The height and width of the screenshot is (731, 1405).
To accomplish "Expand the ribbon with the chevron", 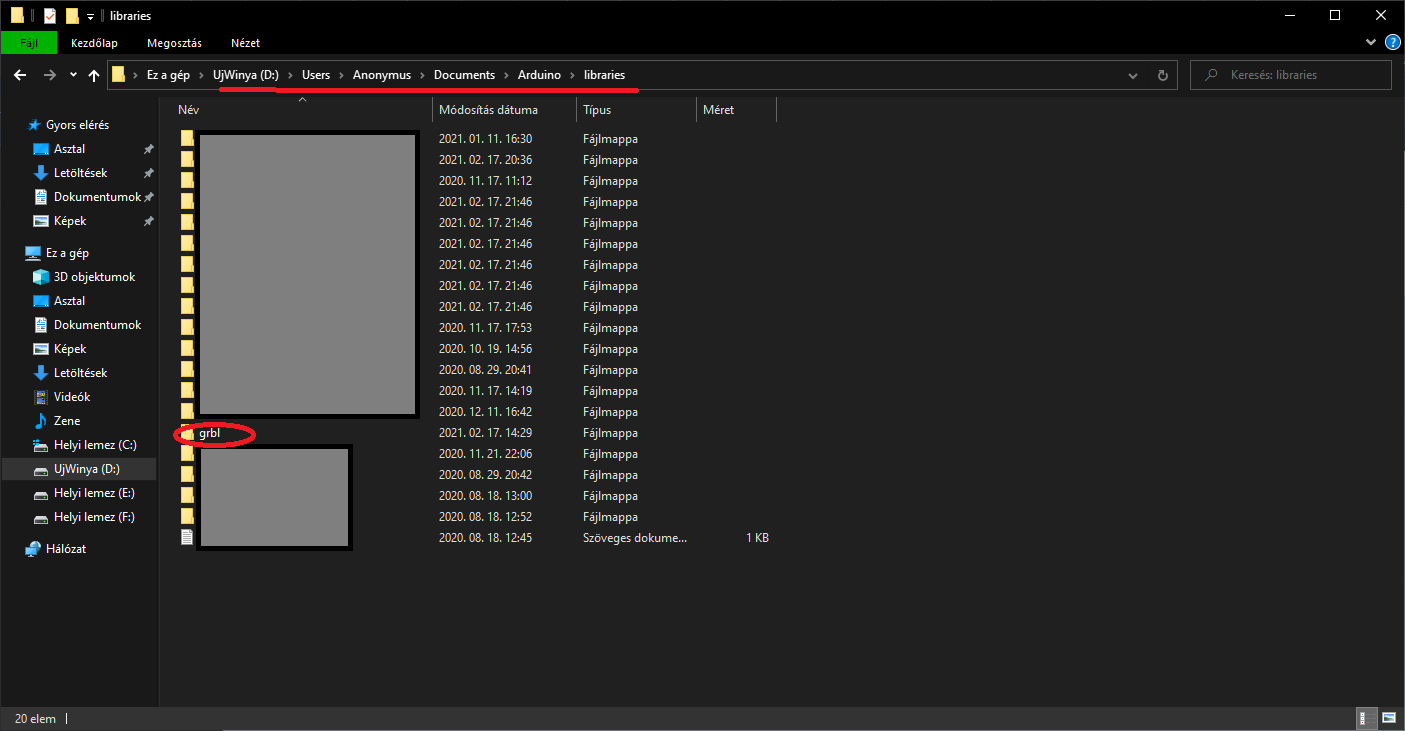I will point(1370,43).
